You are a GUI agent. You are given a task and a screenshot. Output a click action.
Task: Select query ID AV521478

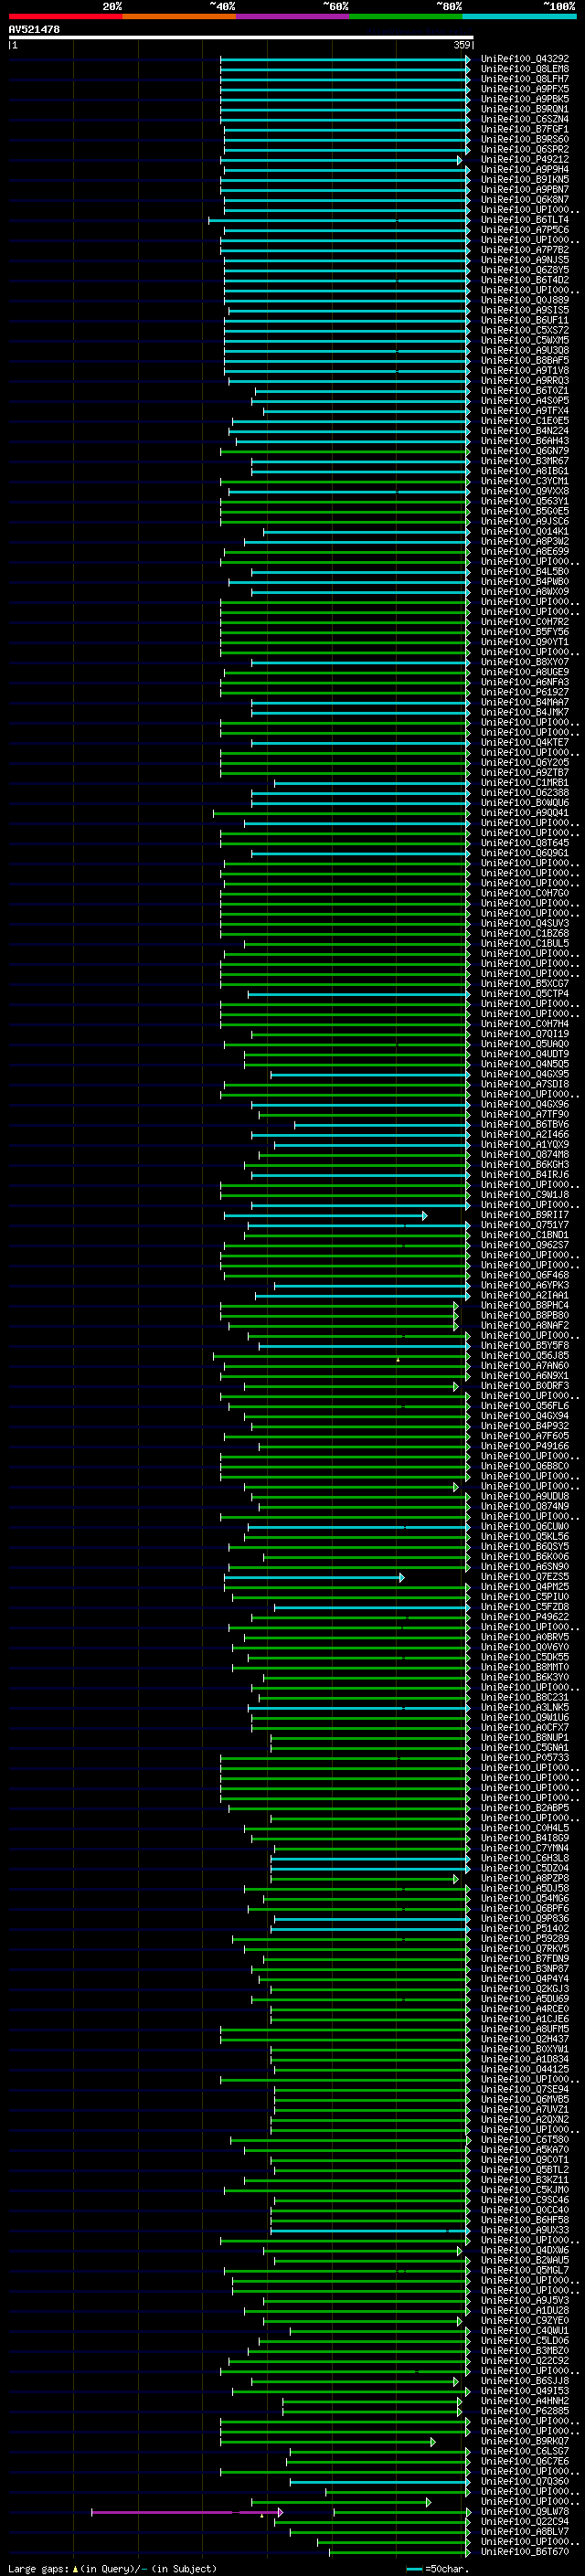[34, 29]
